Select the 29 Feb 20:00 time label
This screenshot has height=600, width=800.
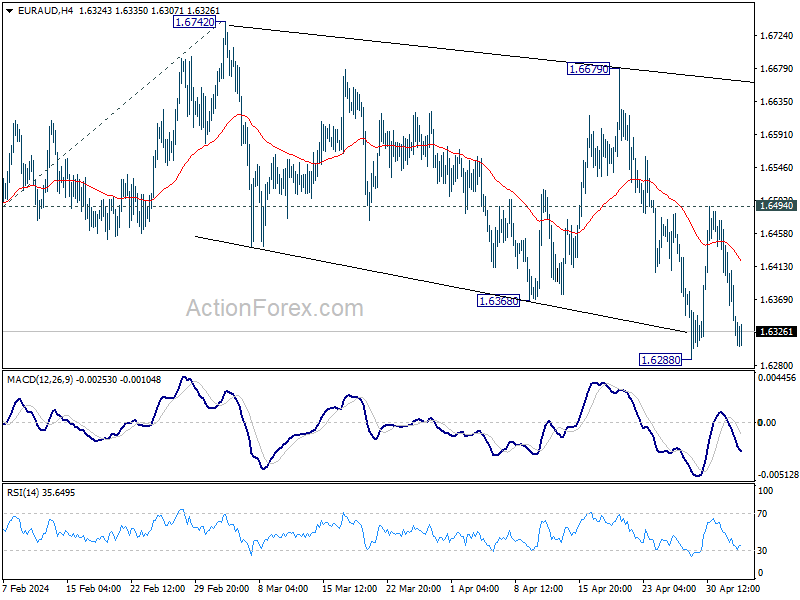click(x=221, y=588)
